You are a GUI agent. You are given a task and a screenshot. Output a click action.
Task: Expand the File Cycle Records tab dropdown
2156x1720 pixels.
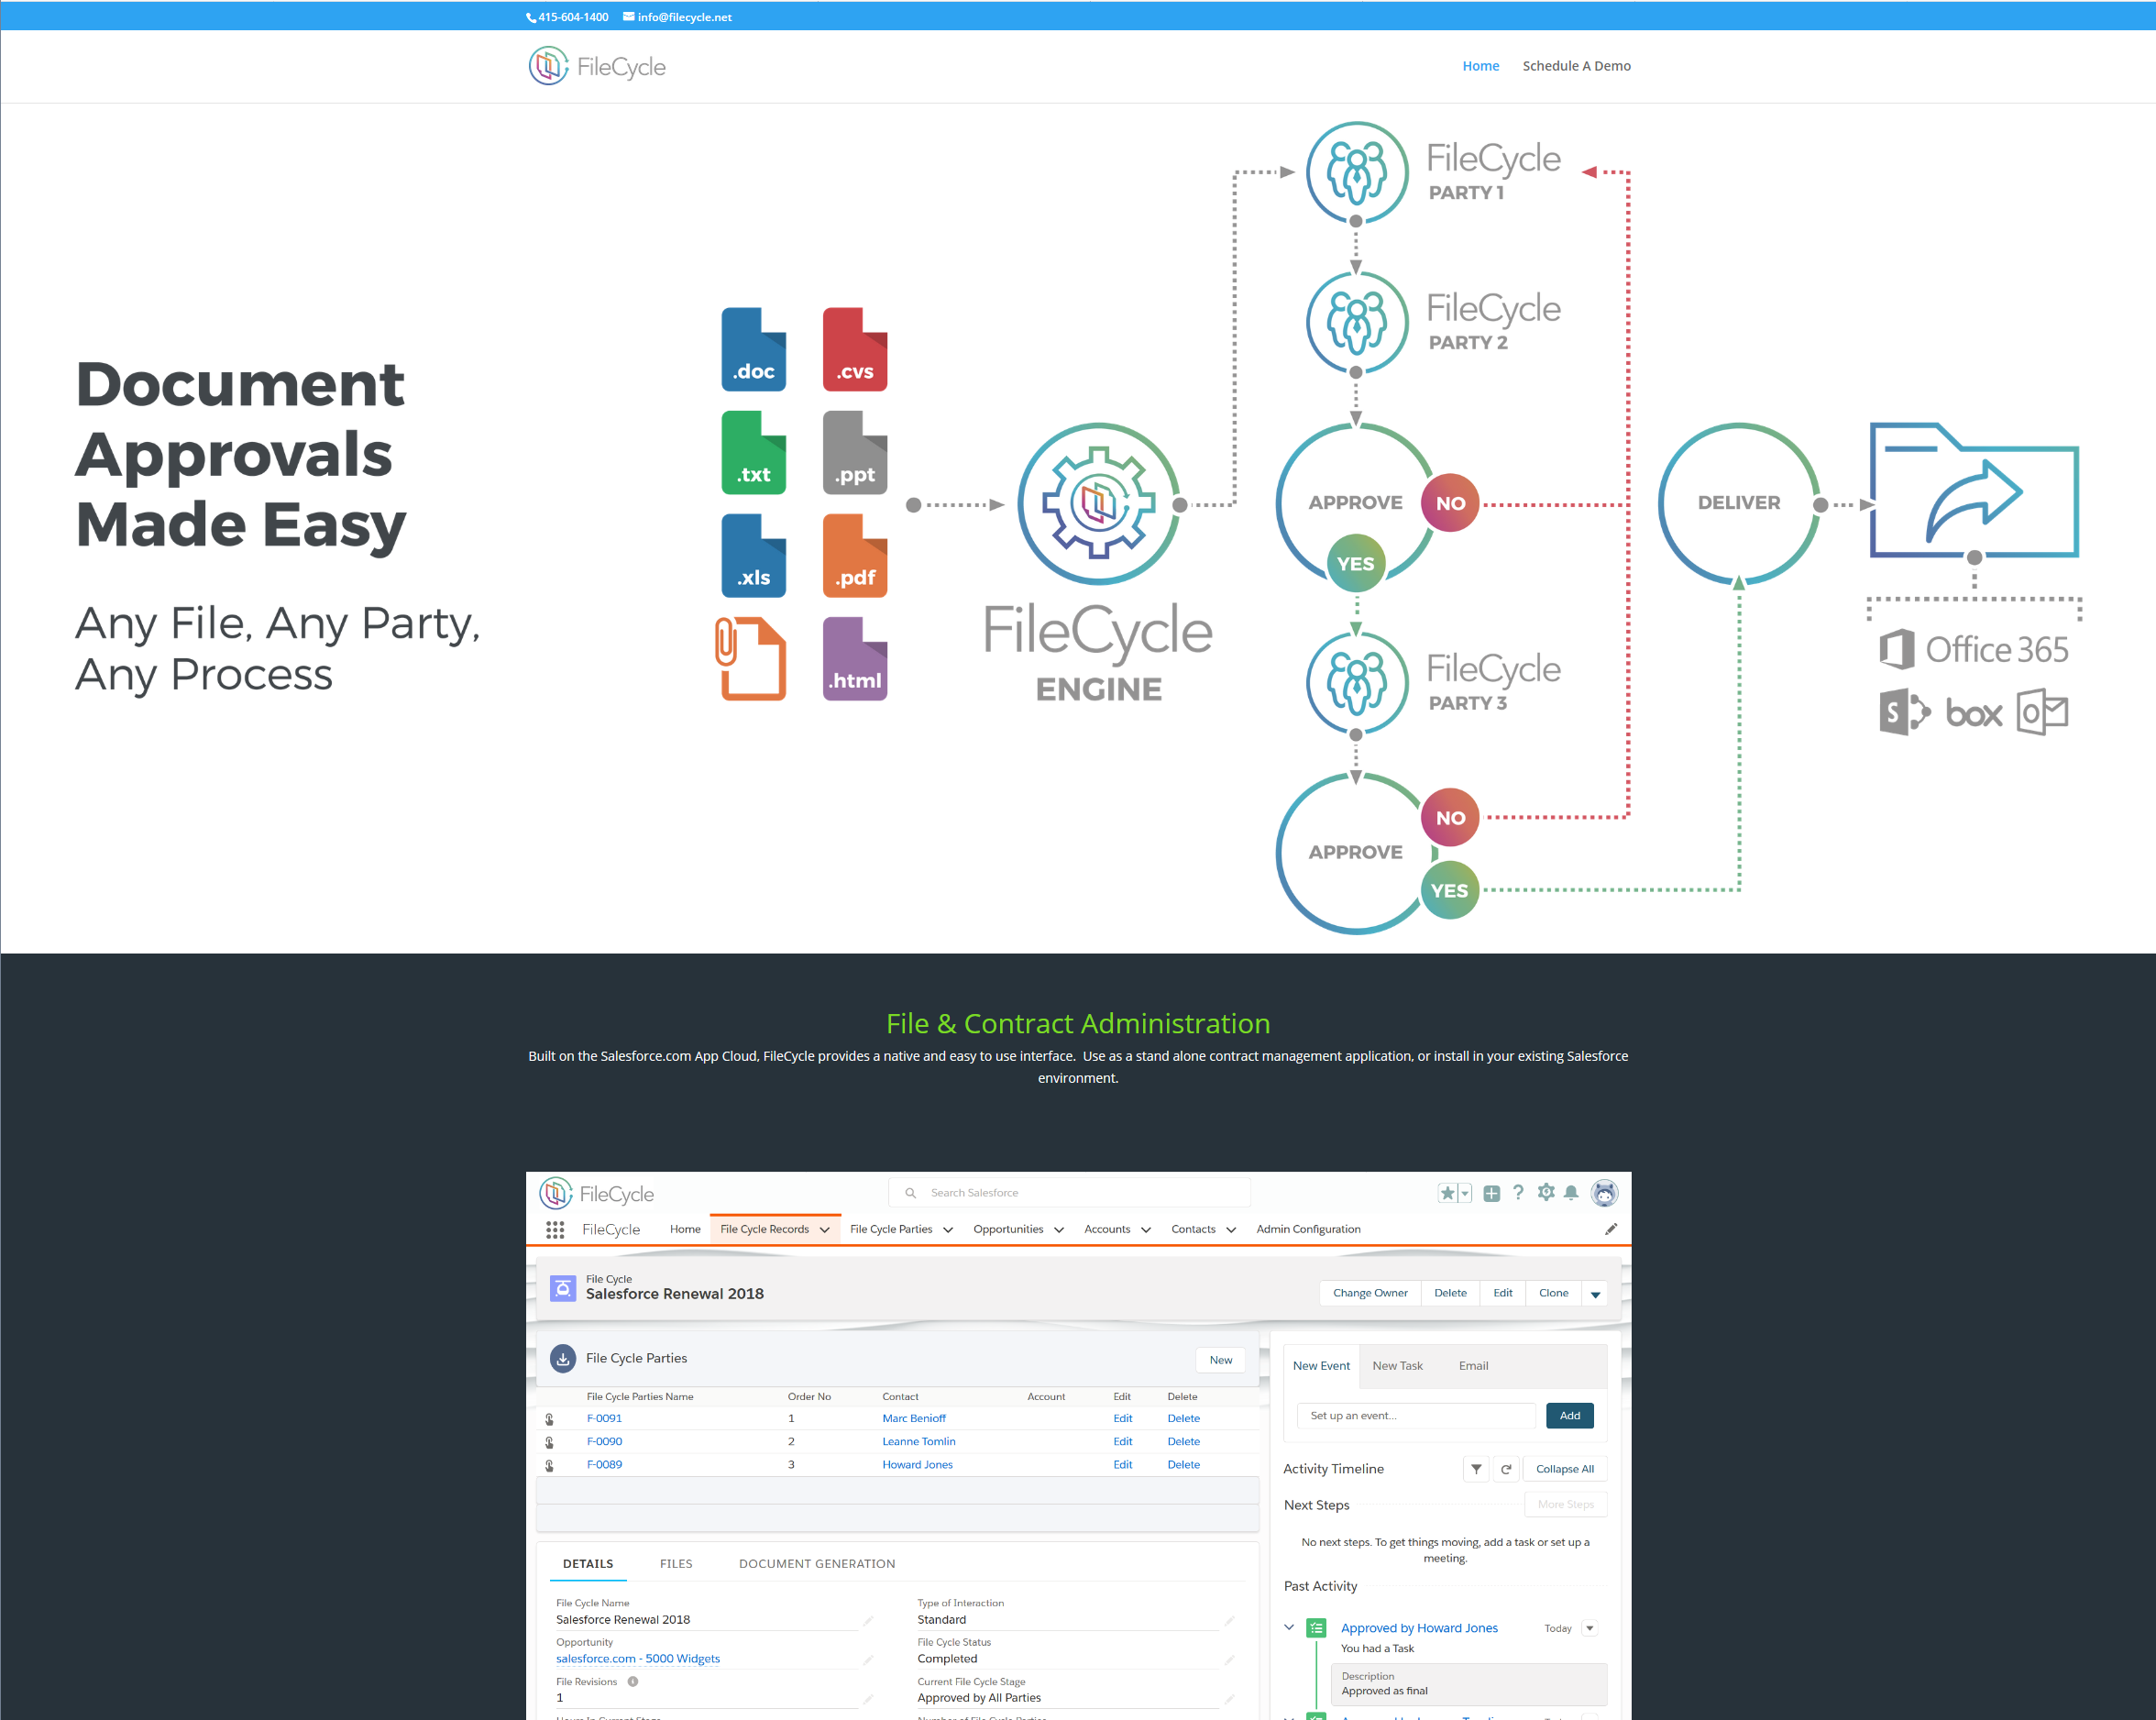pyautogui.click(x=825, y=1230)
